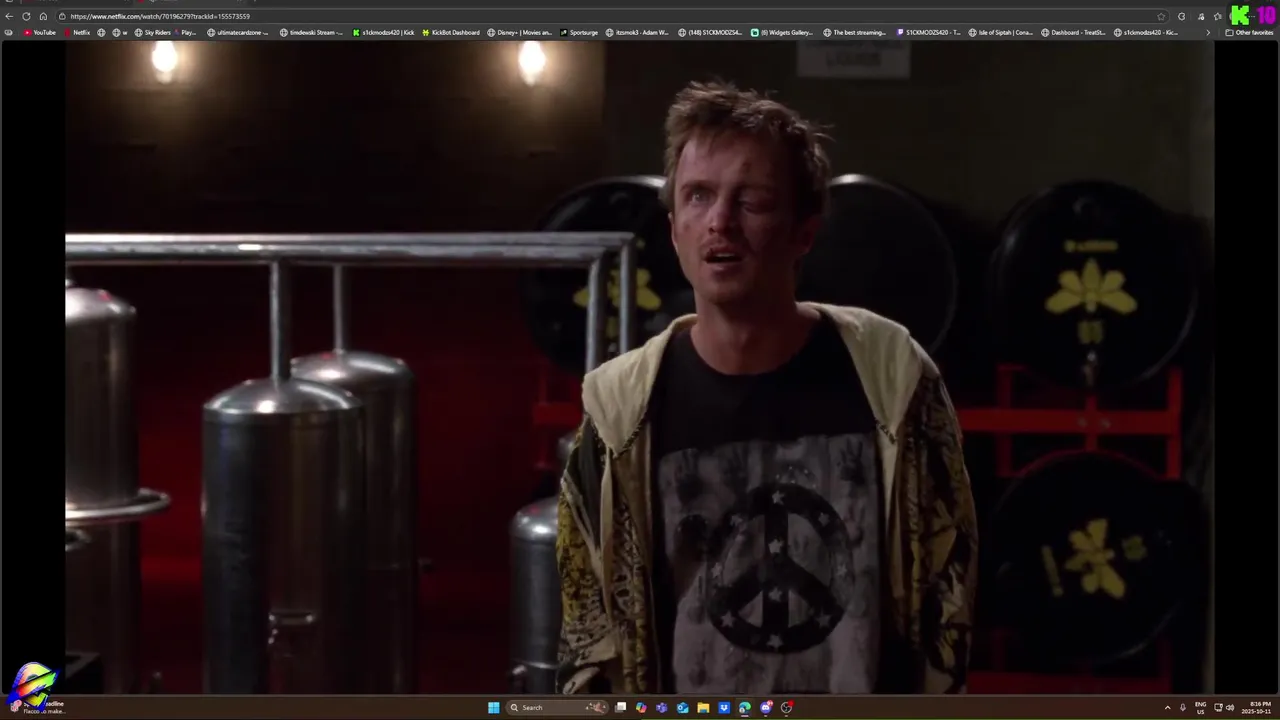Open the Isle of Siptah bookmark
Screen dimensions: 1280x720
[x=1000, y=32]
